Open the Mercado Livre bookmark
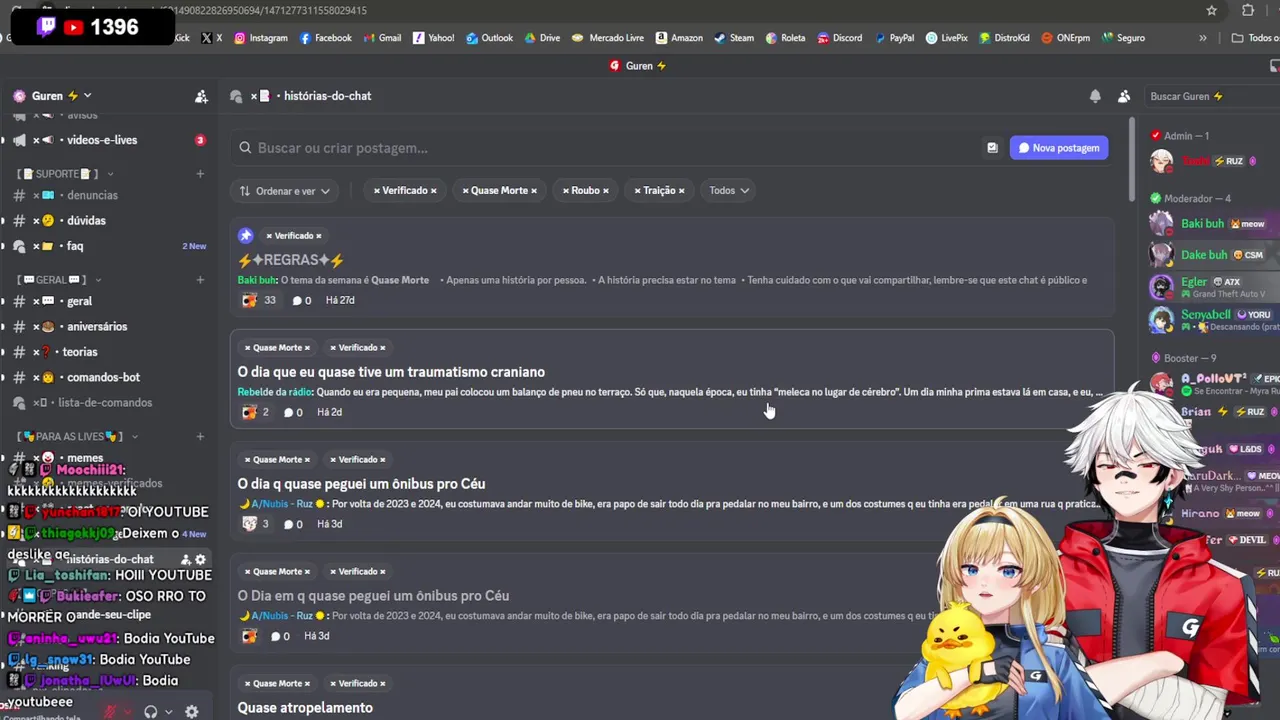This screenshot has height=720, width=1280. (608, 38)
